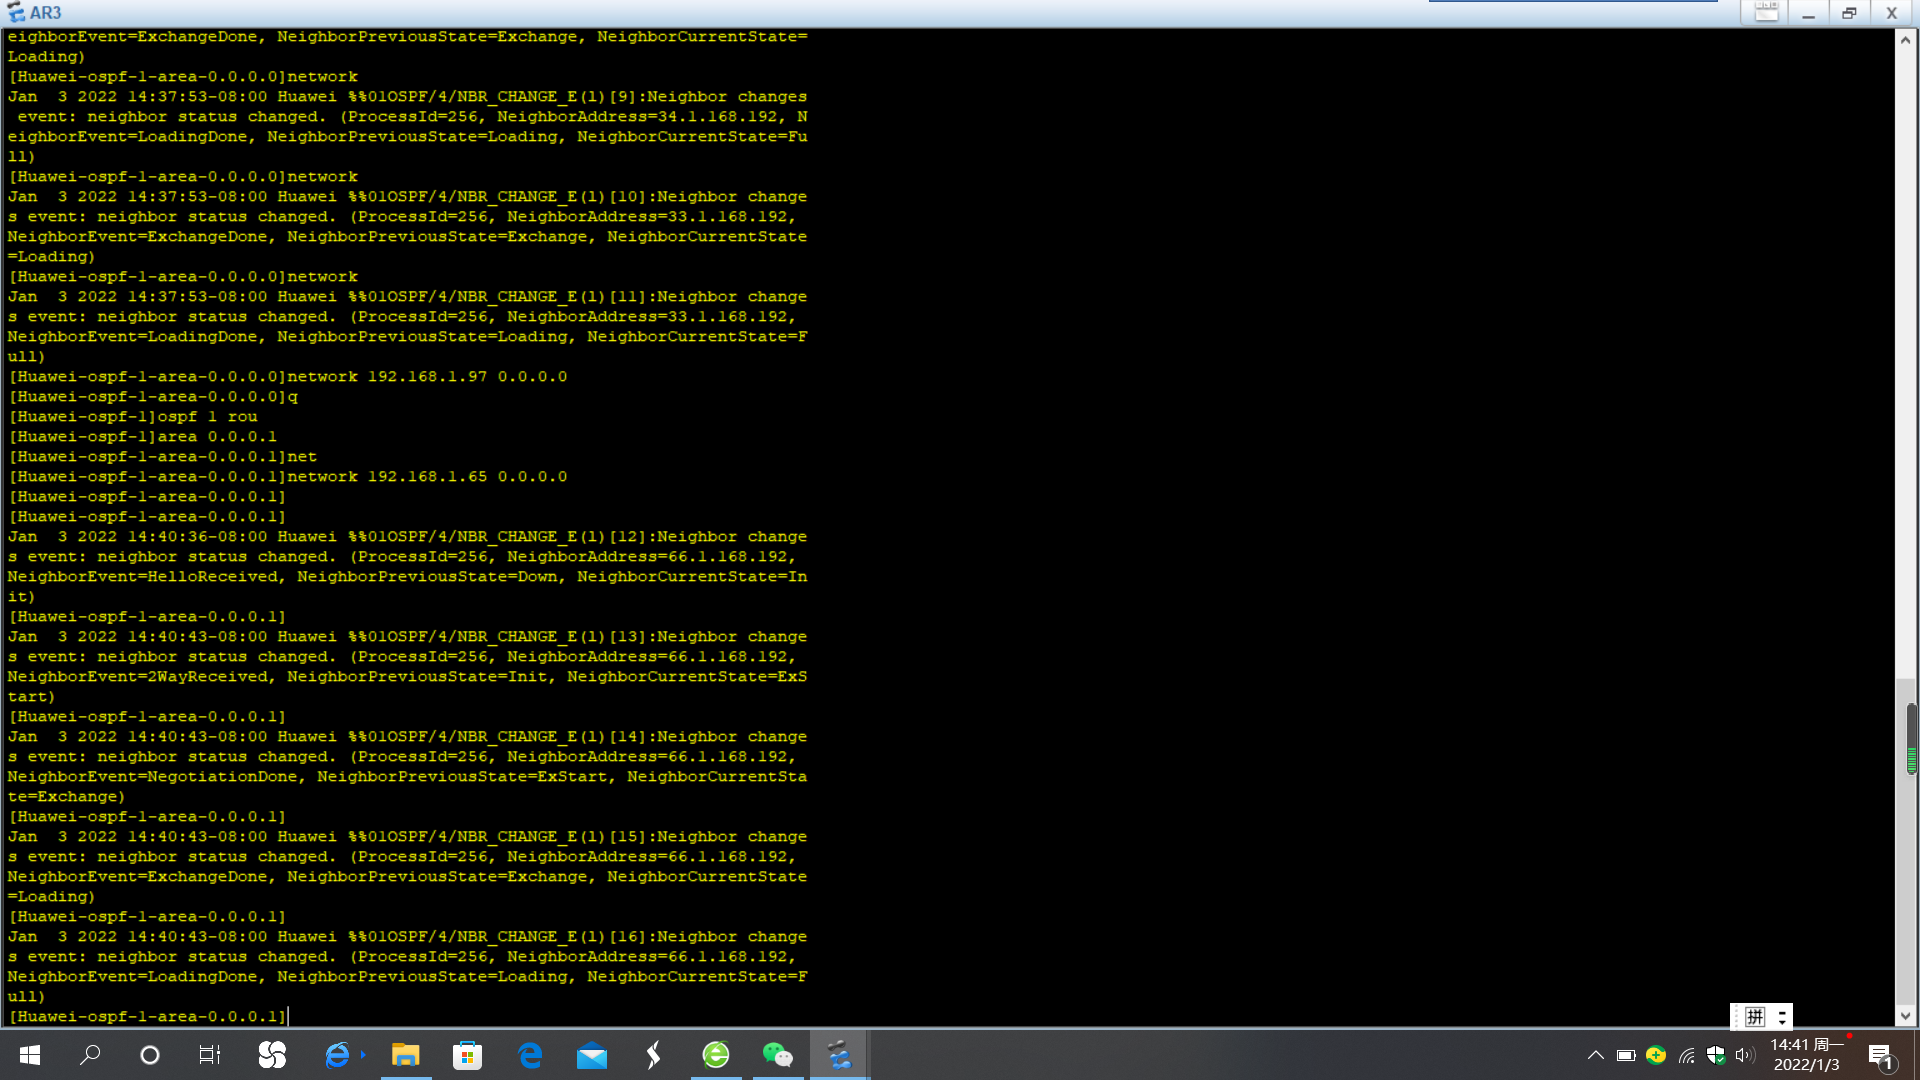Open the notification action center
Image resolution: width=1920 pixels, height=1080 pixels.
pyautogui.click(x=1880, y=1055)
